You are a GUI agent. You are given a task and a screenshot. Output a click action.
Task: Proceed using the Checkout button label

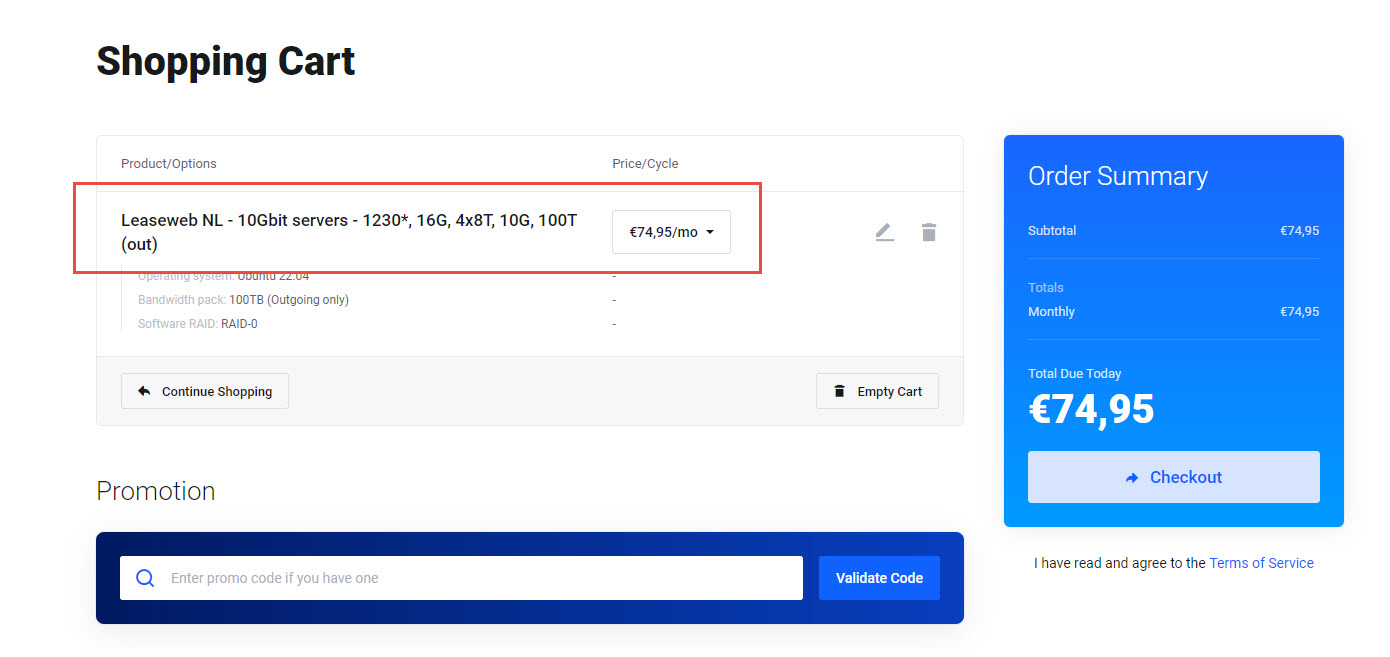[1185, 477]
